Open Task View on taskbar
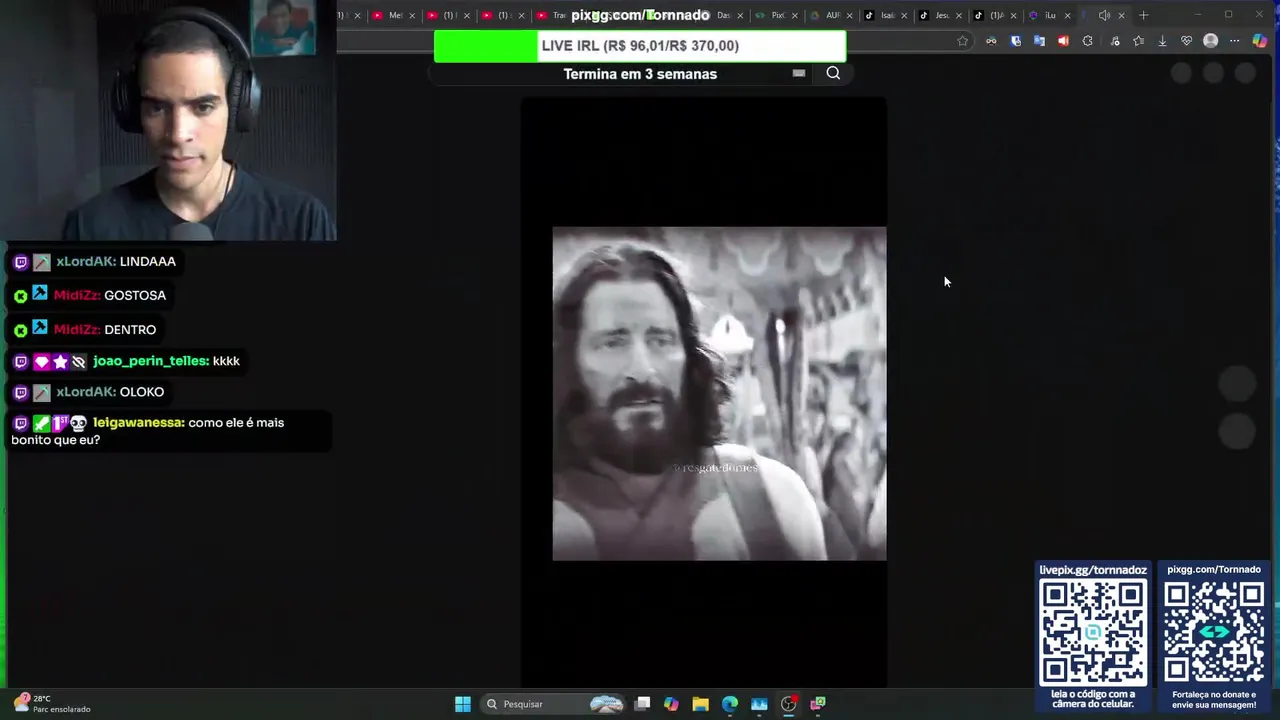Image resolution: width=1280 pixels, height=720 pixels. pos(643,704)
